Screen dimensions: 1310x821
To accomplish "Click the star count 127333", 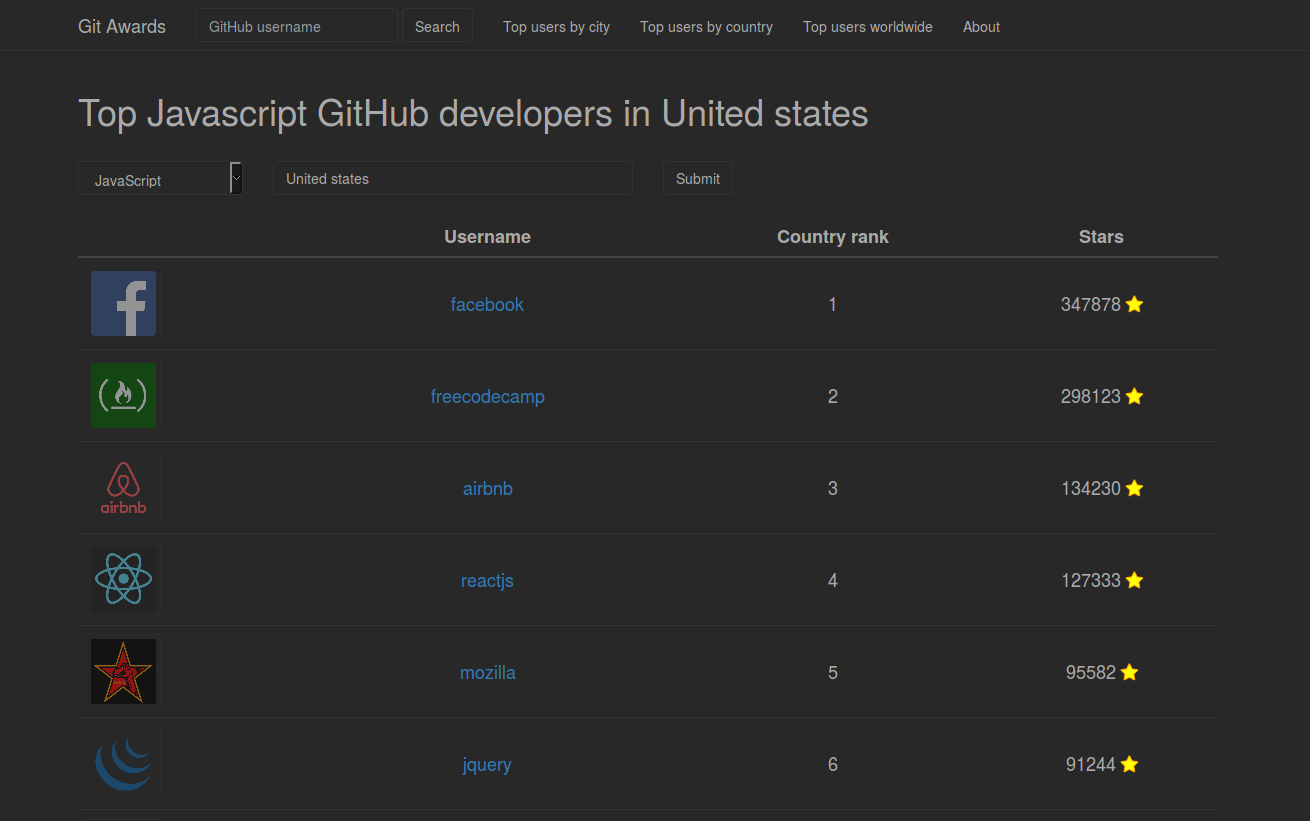I will [1091, 581].
